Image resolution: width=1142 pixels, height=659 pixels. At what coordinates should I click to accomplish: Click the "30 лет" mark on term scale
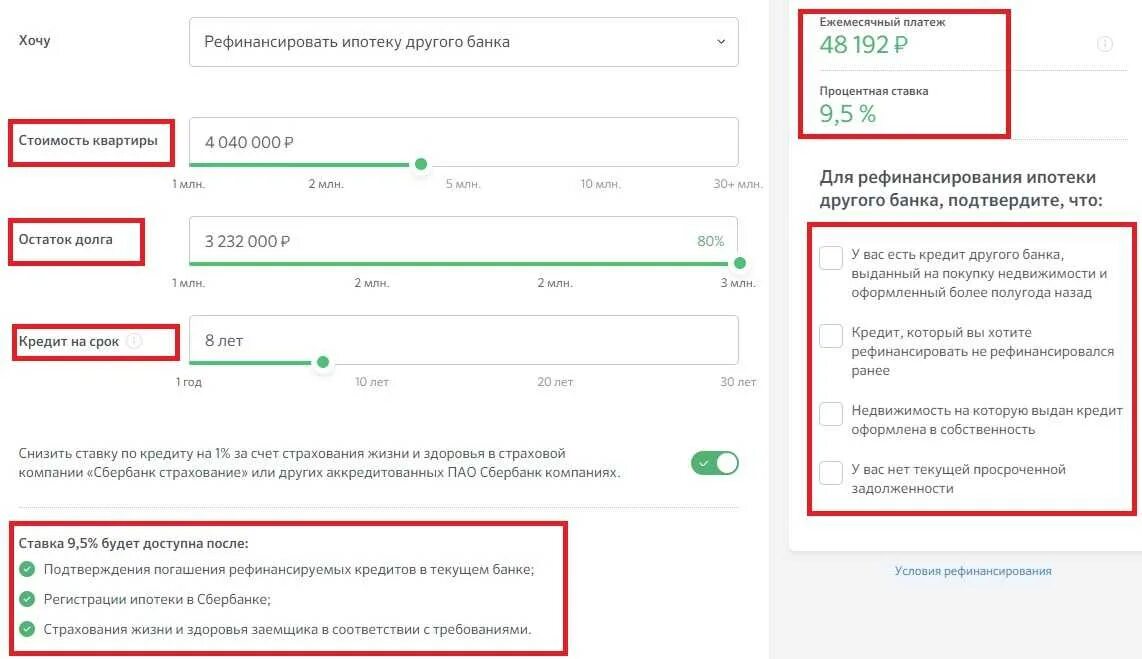738,382
